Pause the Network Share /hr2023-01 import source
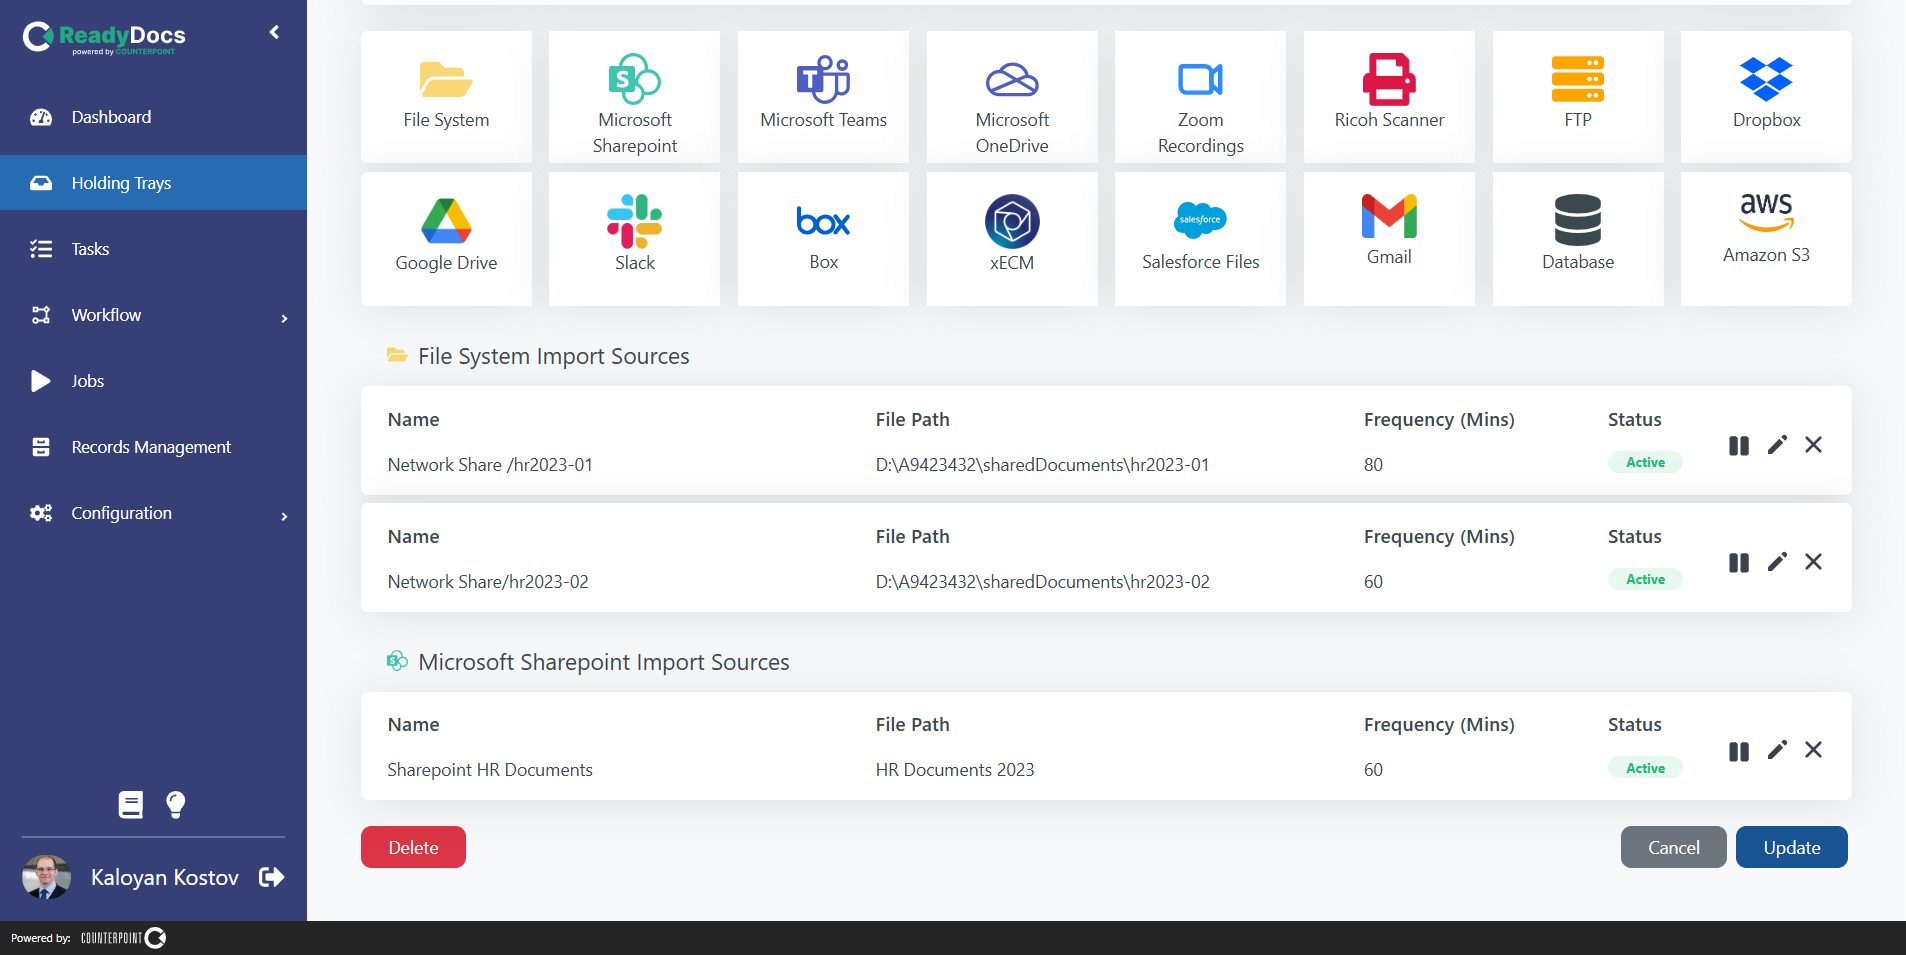The width and height of the screenshot is (1906, 955). pyautogui.click(x=1739, y=446)
